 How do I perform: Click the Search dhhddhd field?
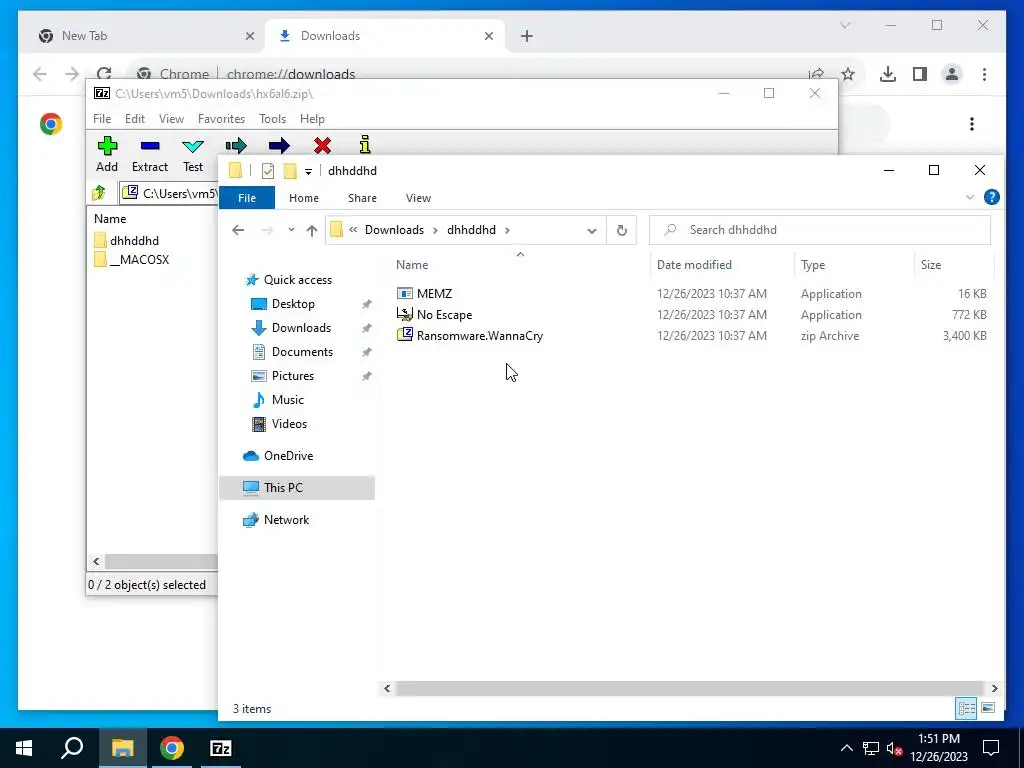820,230
